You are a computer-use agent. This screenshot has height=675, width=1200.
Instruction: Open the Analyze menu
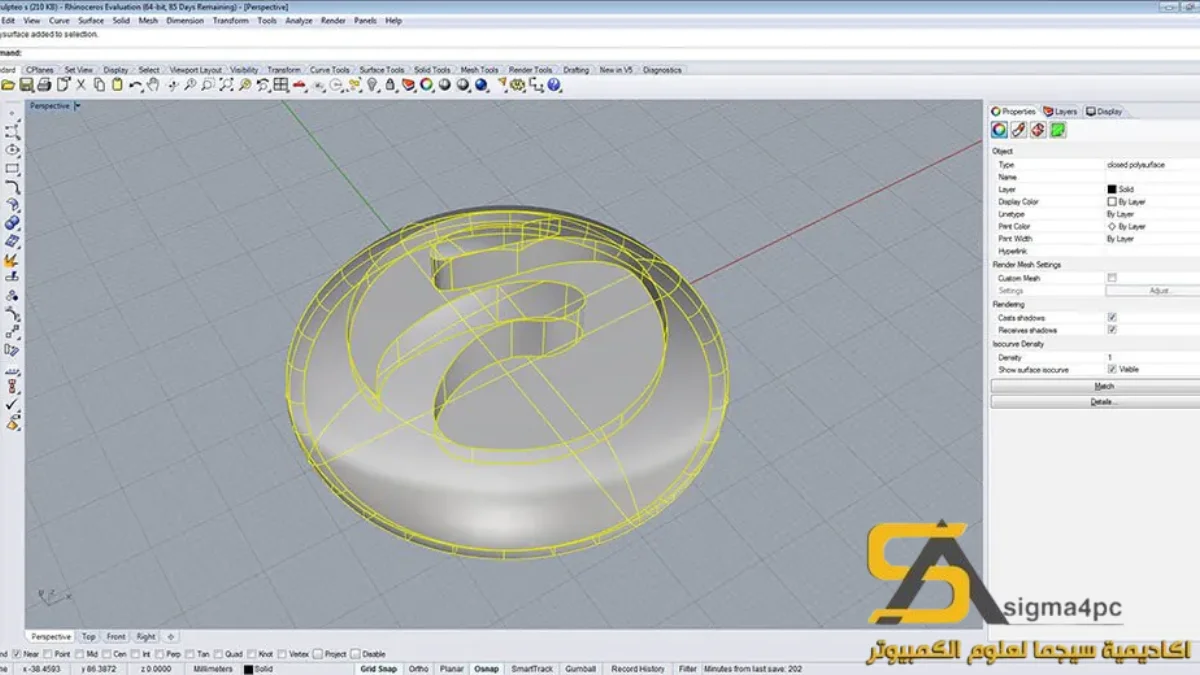click(x=299, y=20)
